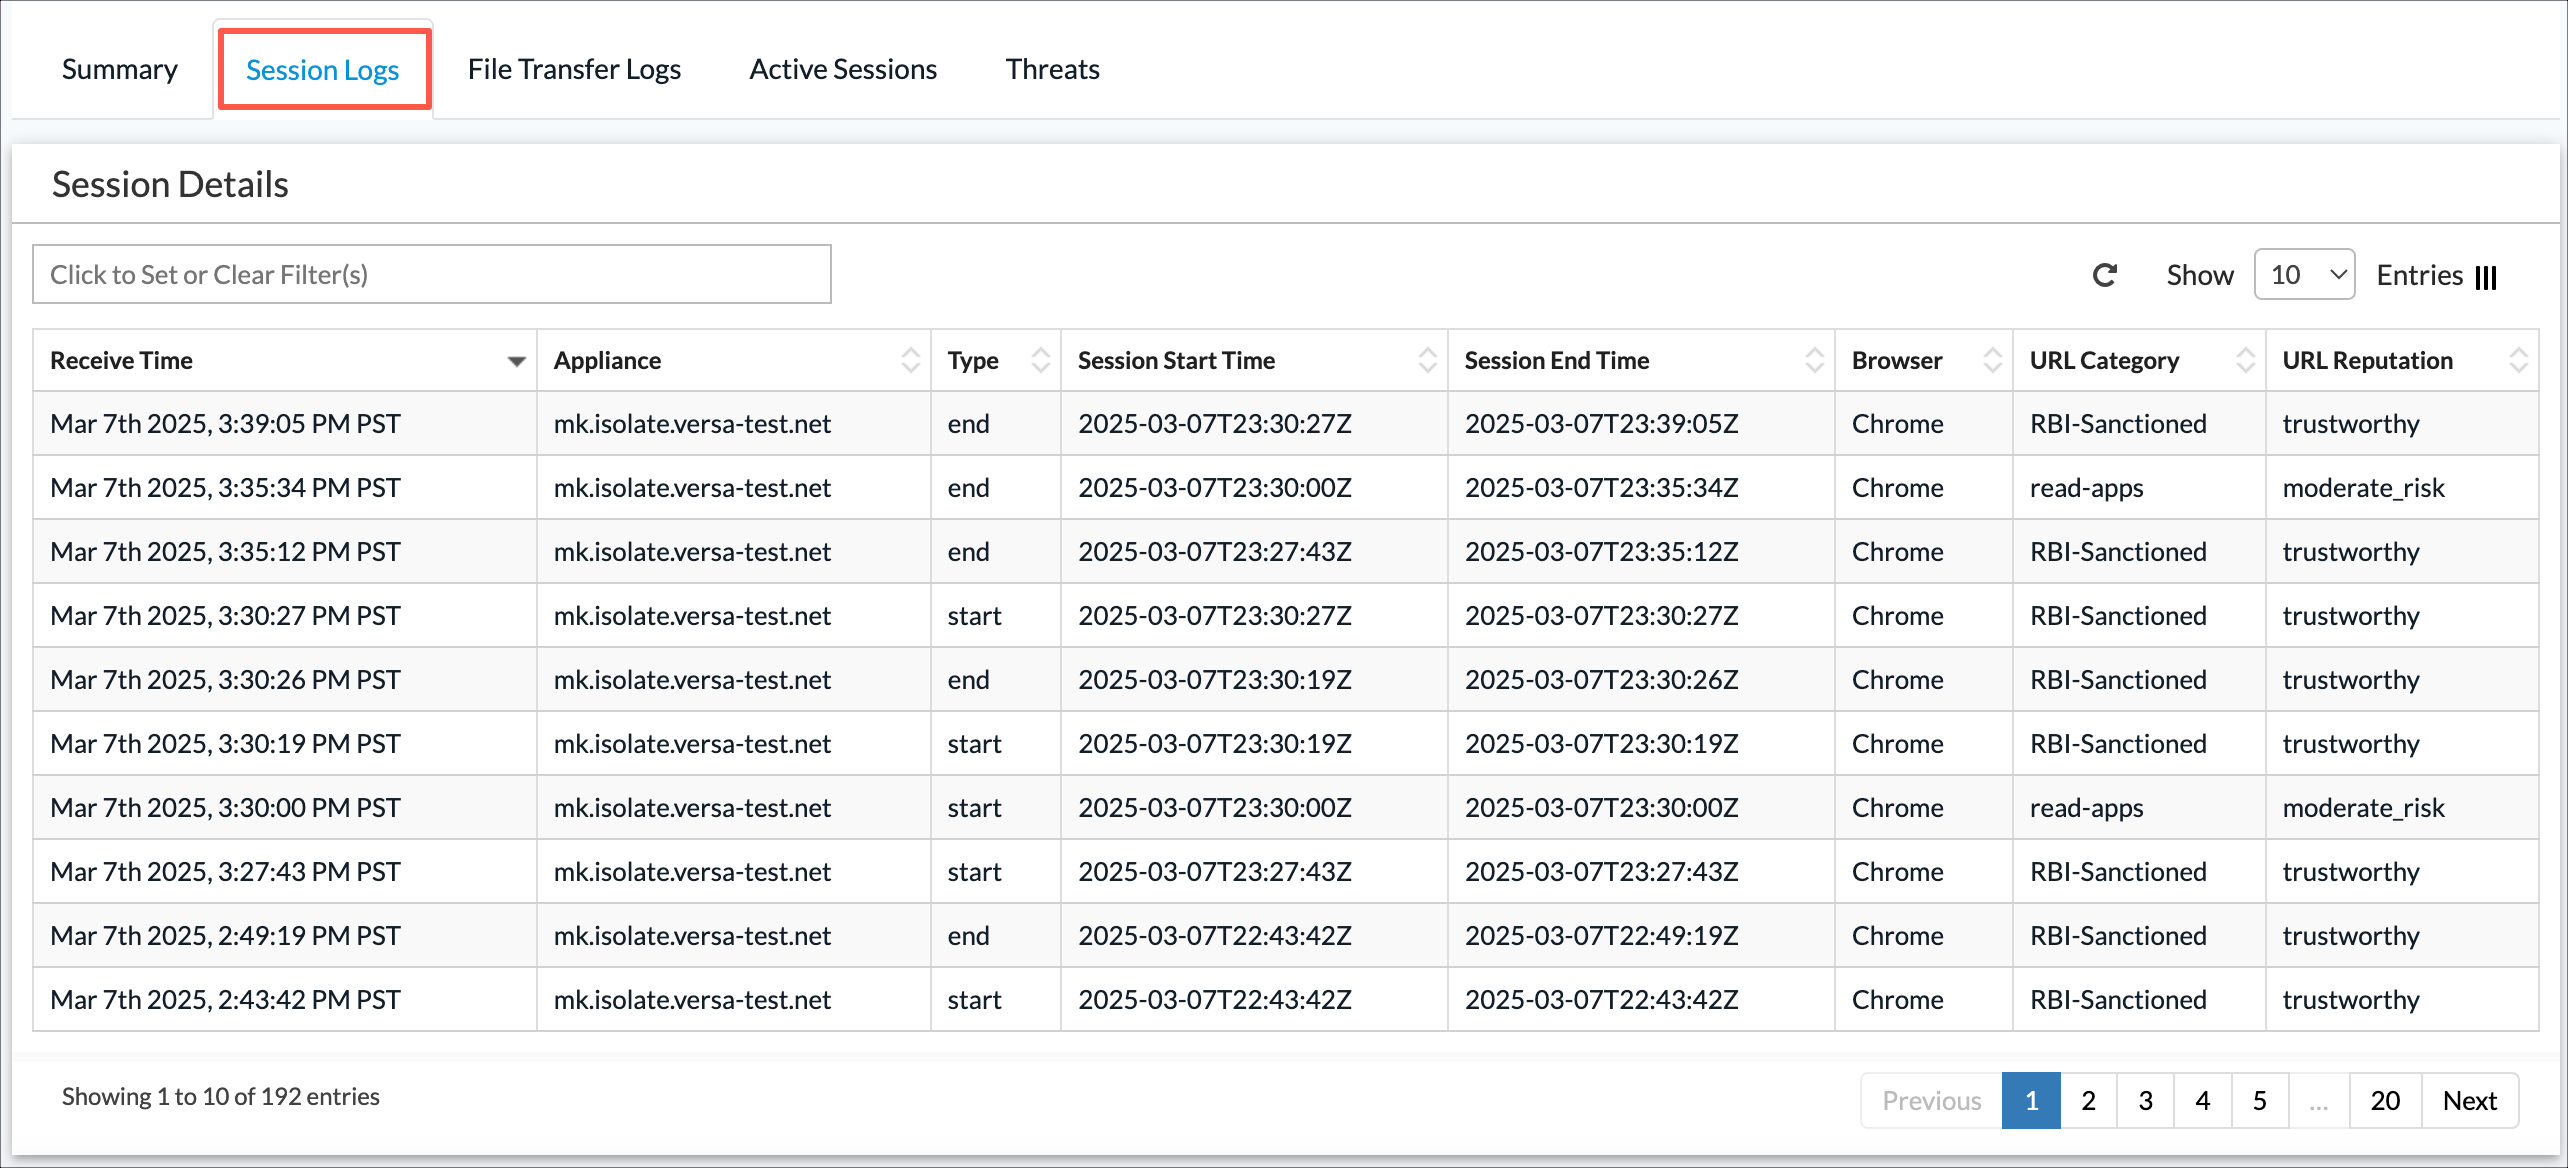2568x1168 pixels.
Task: Click RBI-Sanctioned in the 3:39:05 PM row
Action: (2118, 423)
